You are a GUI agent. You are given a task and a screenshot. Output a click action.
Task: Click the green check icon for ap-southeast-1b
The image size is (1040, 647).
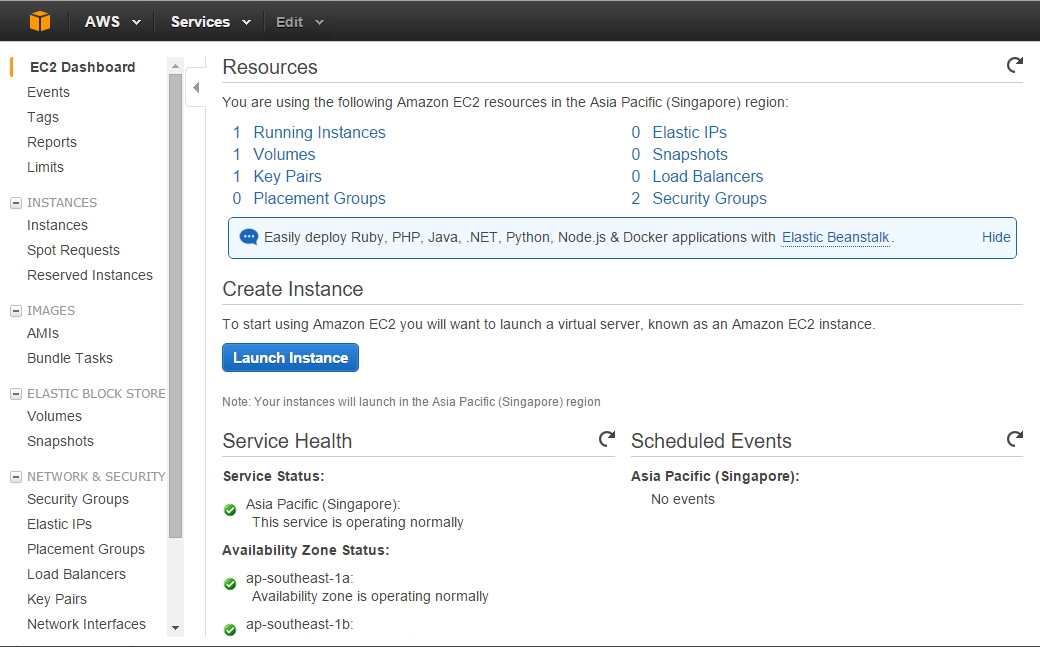point(230,630)
